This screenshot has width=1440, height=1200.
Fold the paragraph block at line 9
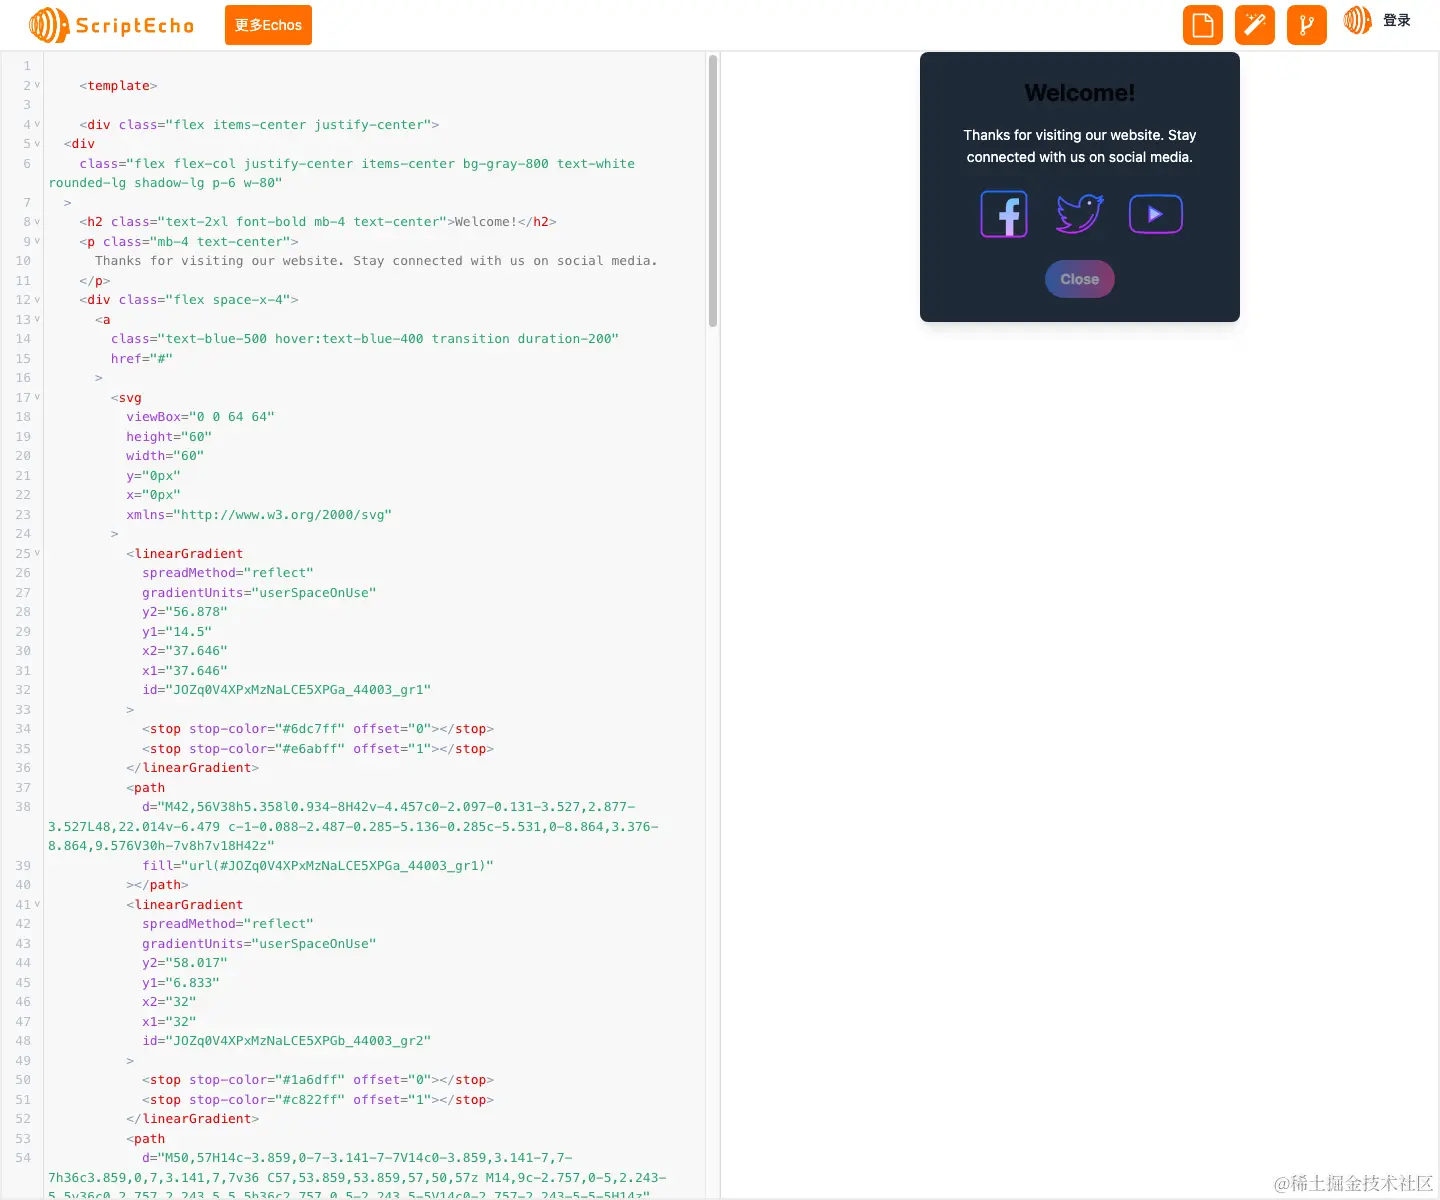click(x=37, y=241)
